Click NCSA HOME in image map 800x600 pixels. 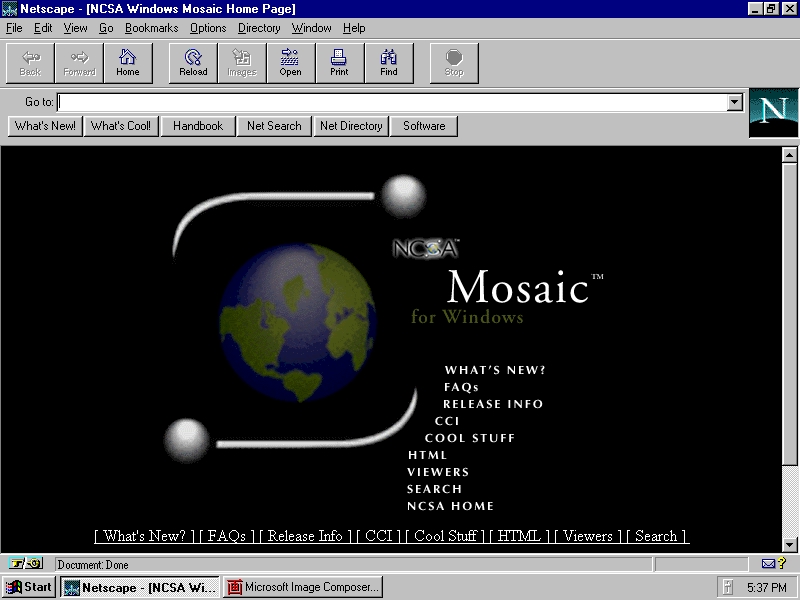click(450, 506)
